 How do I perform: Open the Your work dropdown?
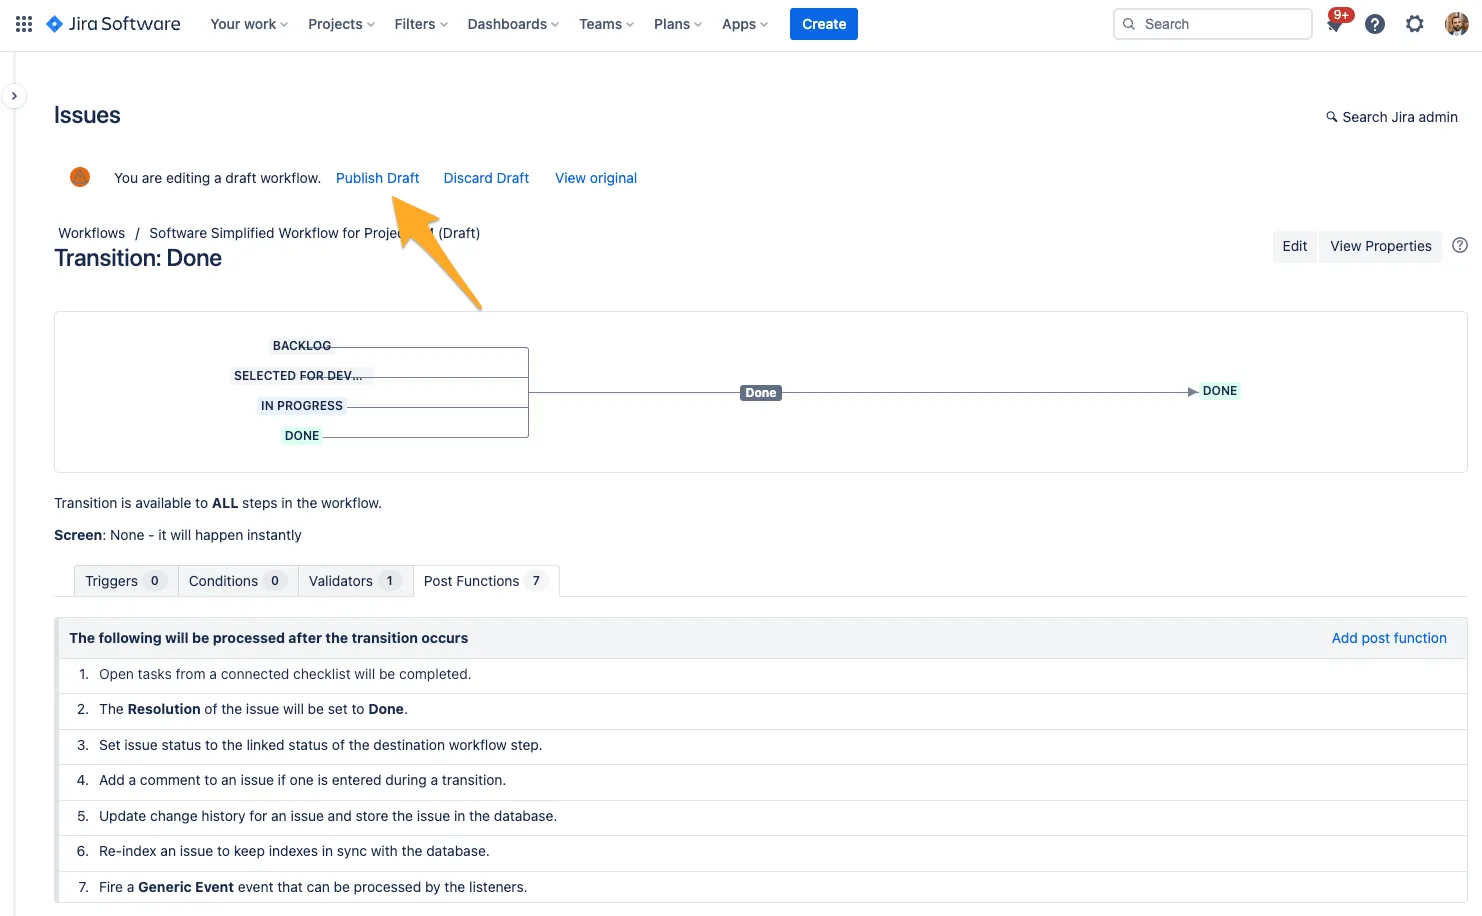click(249, 24)
